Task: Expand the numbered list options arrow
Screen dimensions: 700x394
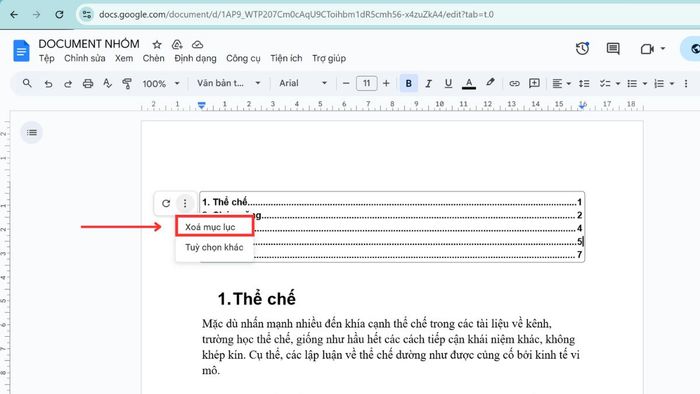Action: tap(671, 83)
